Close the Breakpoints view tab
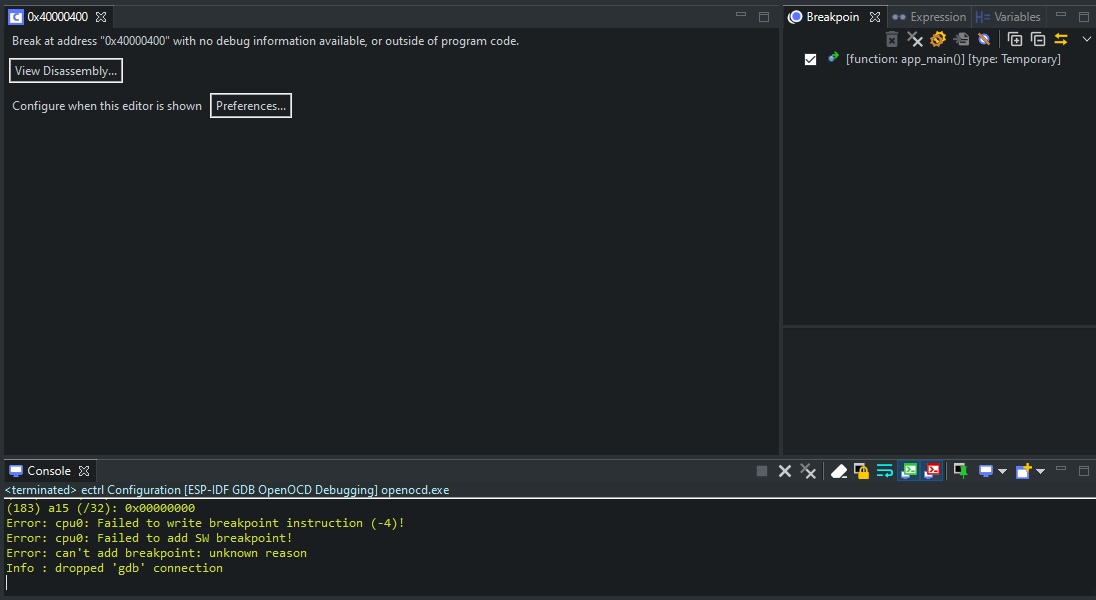This screenshot has height=600, width=1096. point(874,17)
